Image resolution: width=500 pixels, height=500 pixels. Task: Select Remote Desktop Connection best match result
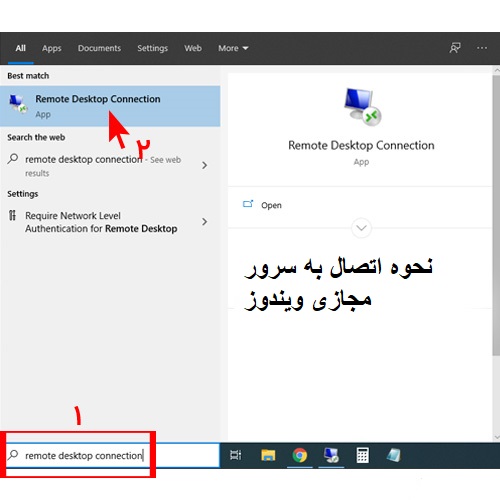click(x=110, y=106)
